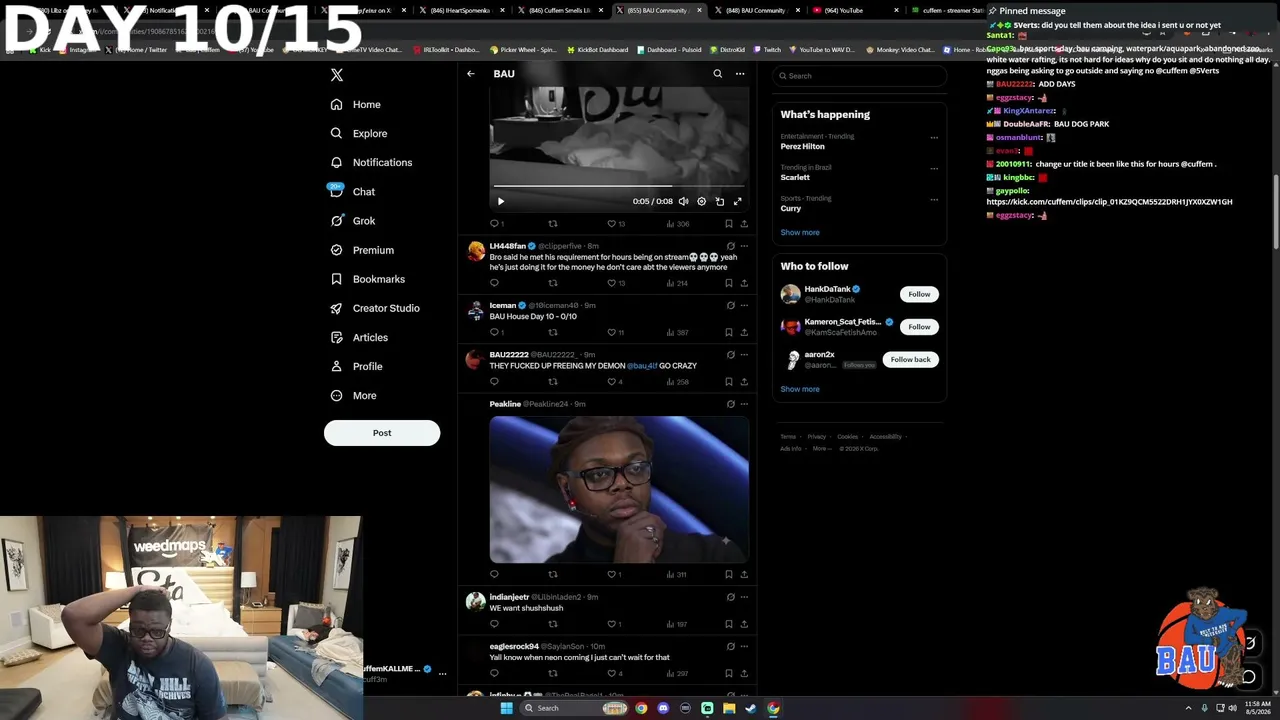Like the Peakline image post
Viewport: 1280px width, 720px height.
[612, 574]
